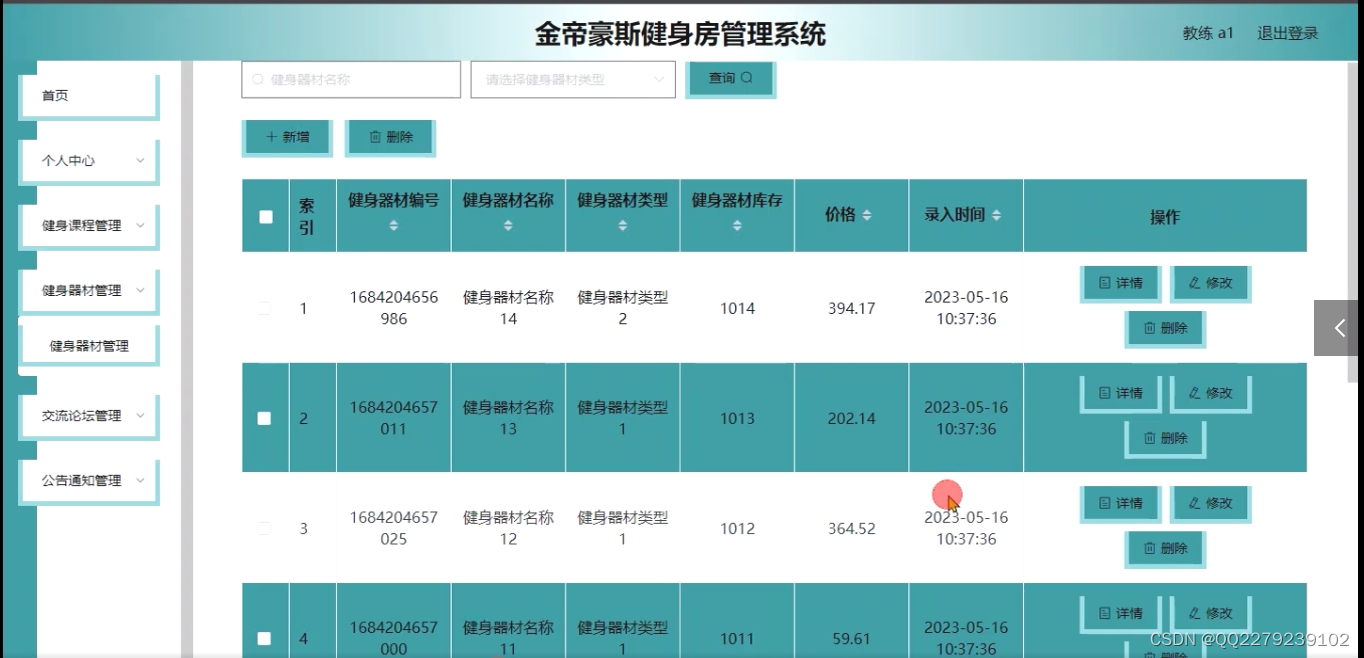Go to 首页 in sidebar
Image resolution: width=1364 pixels, height=658 pixels.
pos(88,96)
